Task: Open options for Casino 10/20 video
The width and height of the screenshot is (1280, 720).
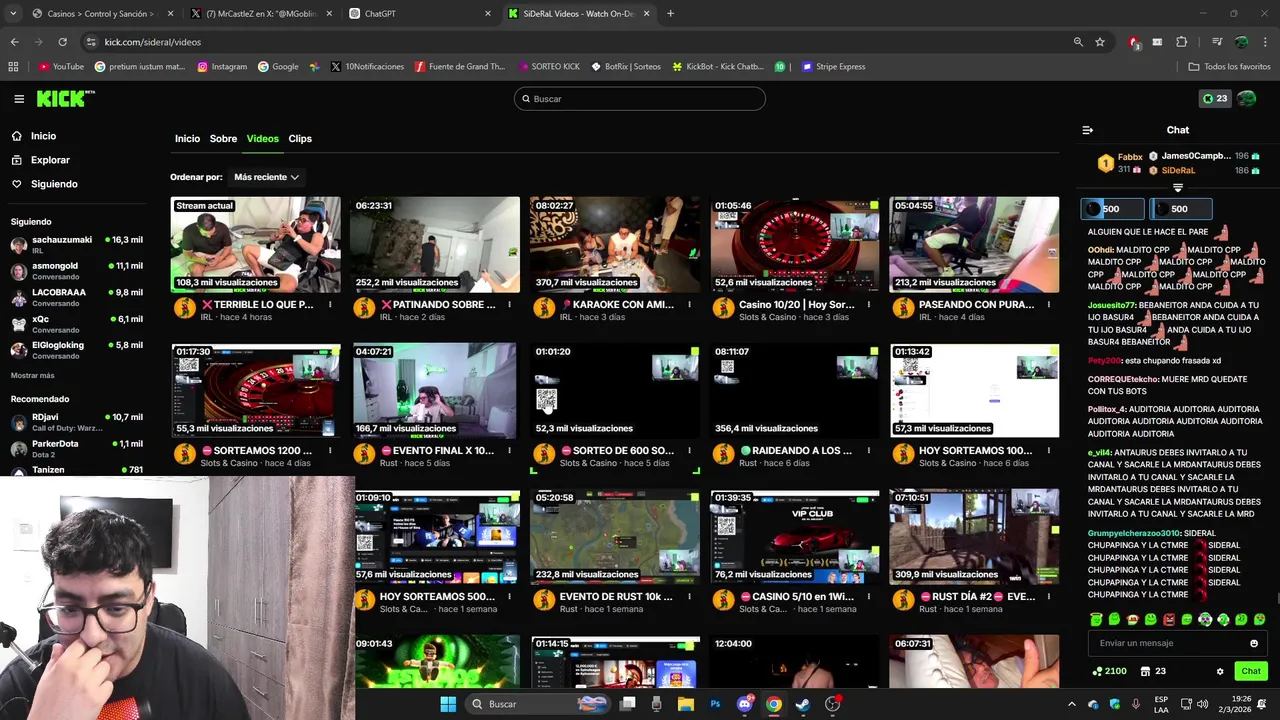Action: pos(869,305)
